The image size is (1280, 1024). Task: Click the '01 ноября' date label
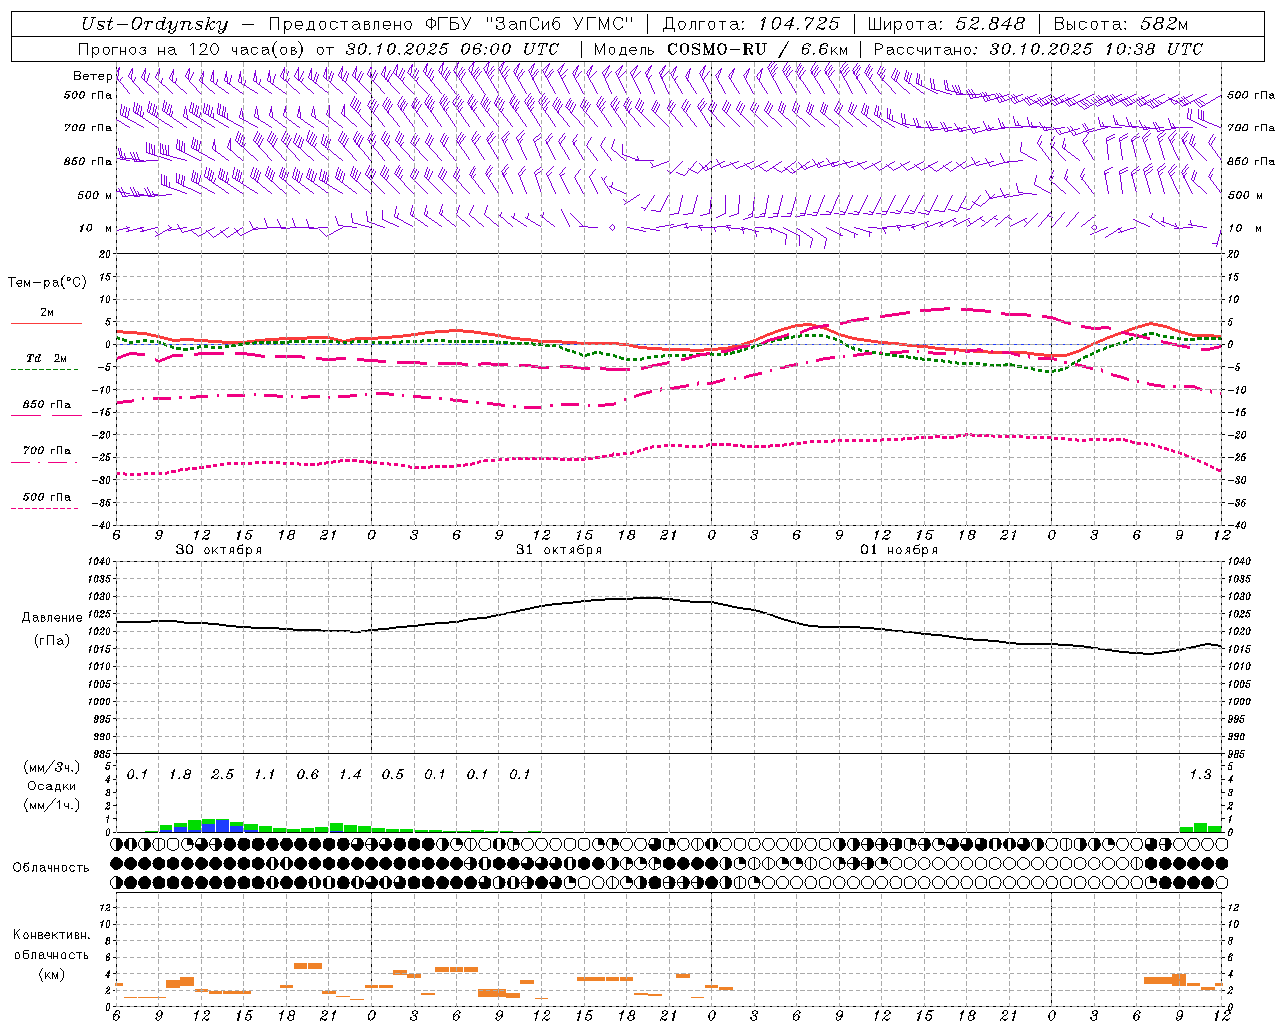tap(899, 549)
